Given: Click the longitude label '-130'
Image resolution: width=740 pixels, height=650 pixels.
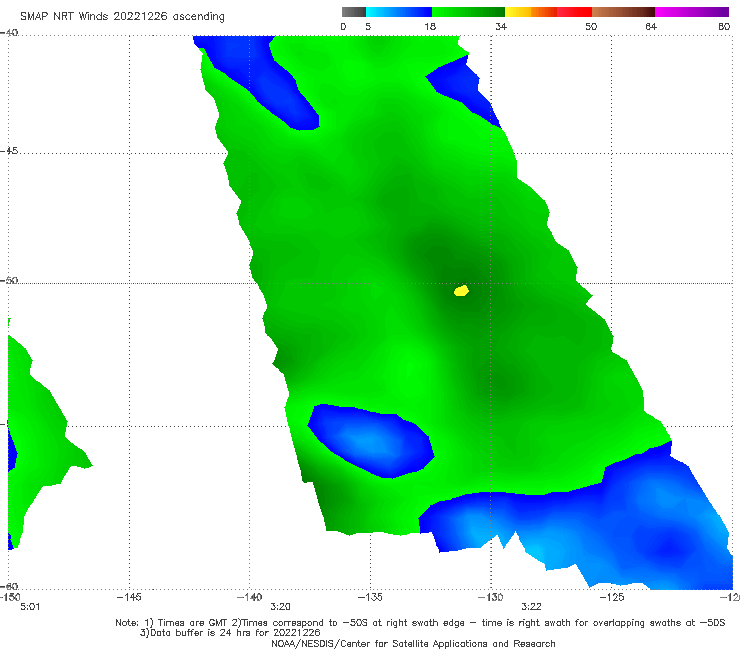Looking at the screenshot, I should click(x=491, y=597).
